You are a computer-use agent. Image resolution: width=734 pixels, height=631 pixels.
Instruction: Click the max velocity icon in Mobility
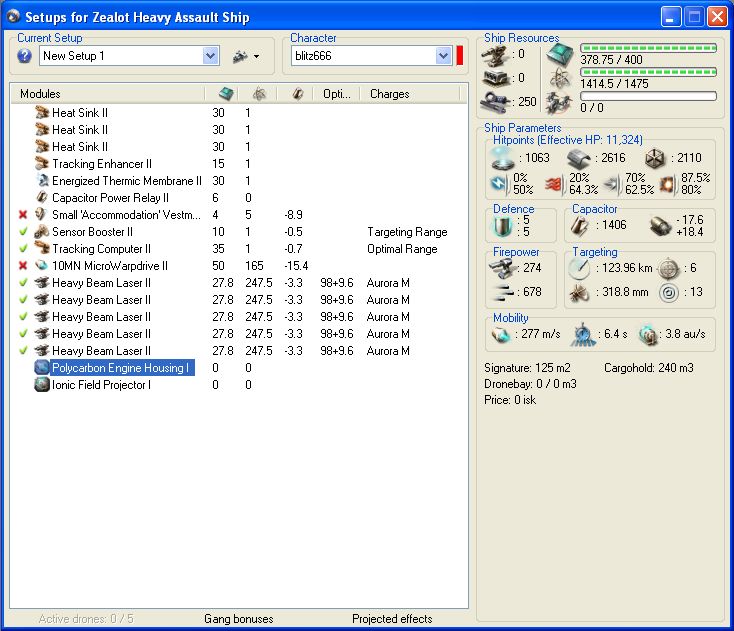502,335
